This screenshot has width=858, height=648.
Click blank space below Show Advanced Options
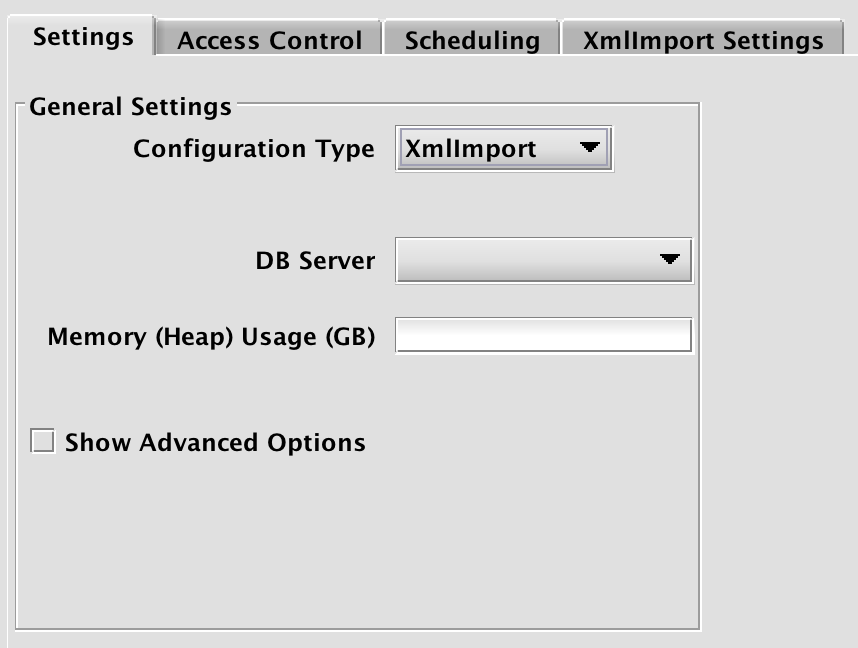300,540
